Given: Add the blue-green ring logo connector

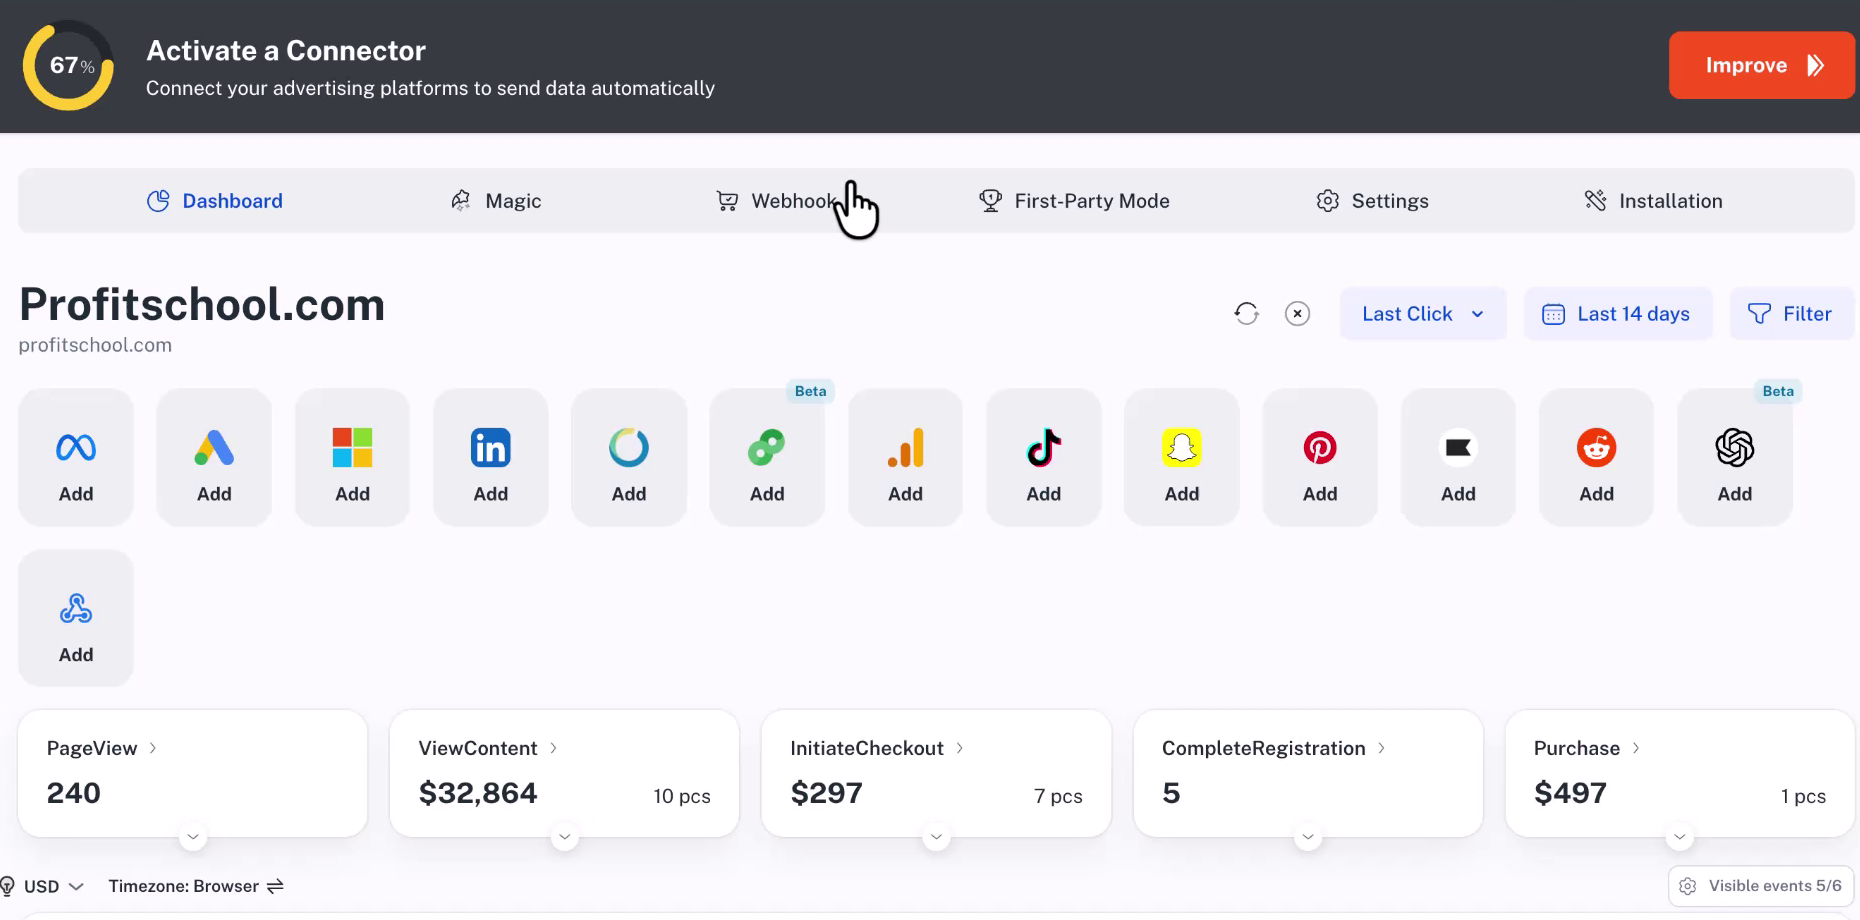Looking at the screenshot, I should [x=629, y=458].
